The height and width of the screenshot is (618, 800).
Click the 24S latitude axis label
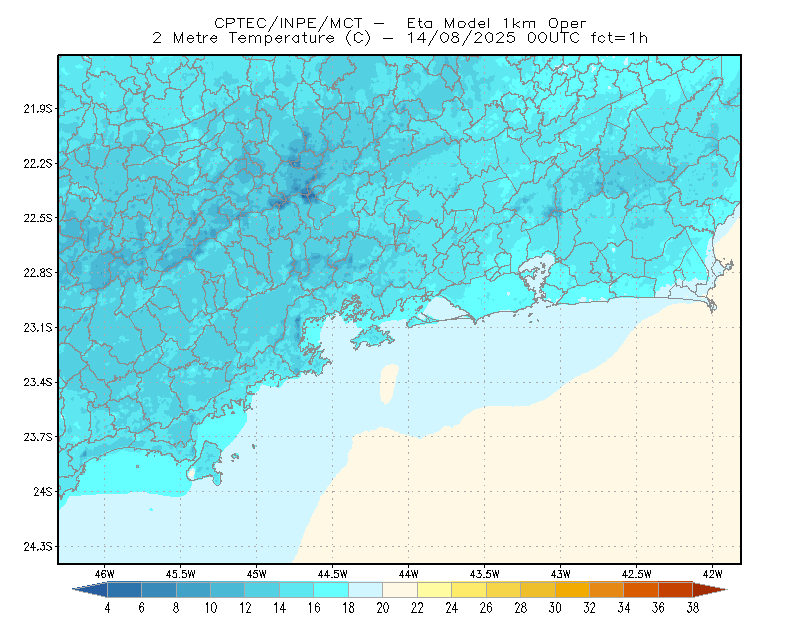point(43,491)
